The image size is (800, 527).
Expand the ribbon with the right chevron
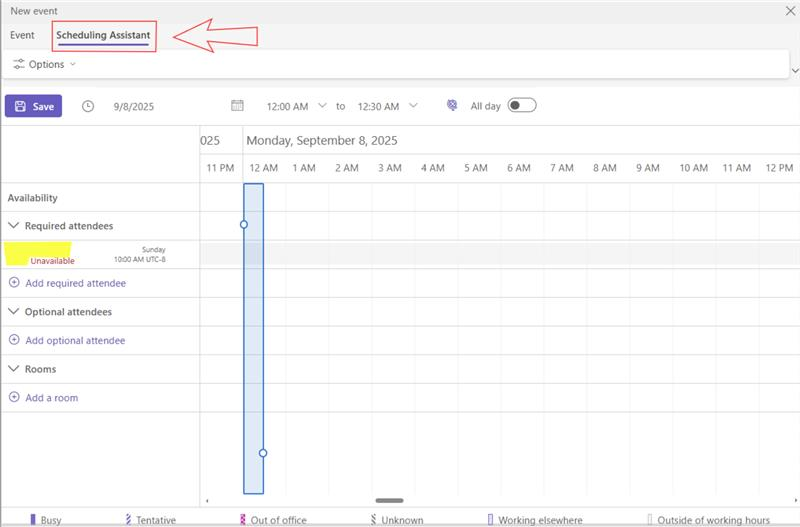(795, 70)
